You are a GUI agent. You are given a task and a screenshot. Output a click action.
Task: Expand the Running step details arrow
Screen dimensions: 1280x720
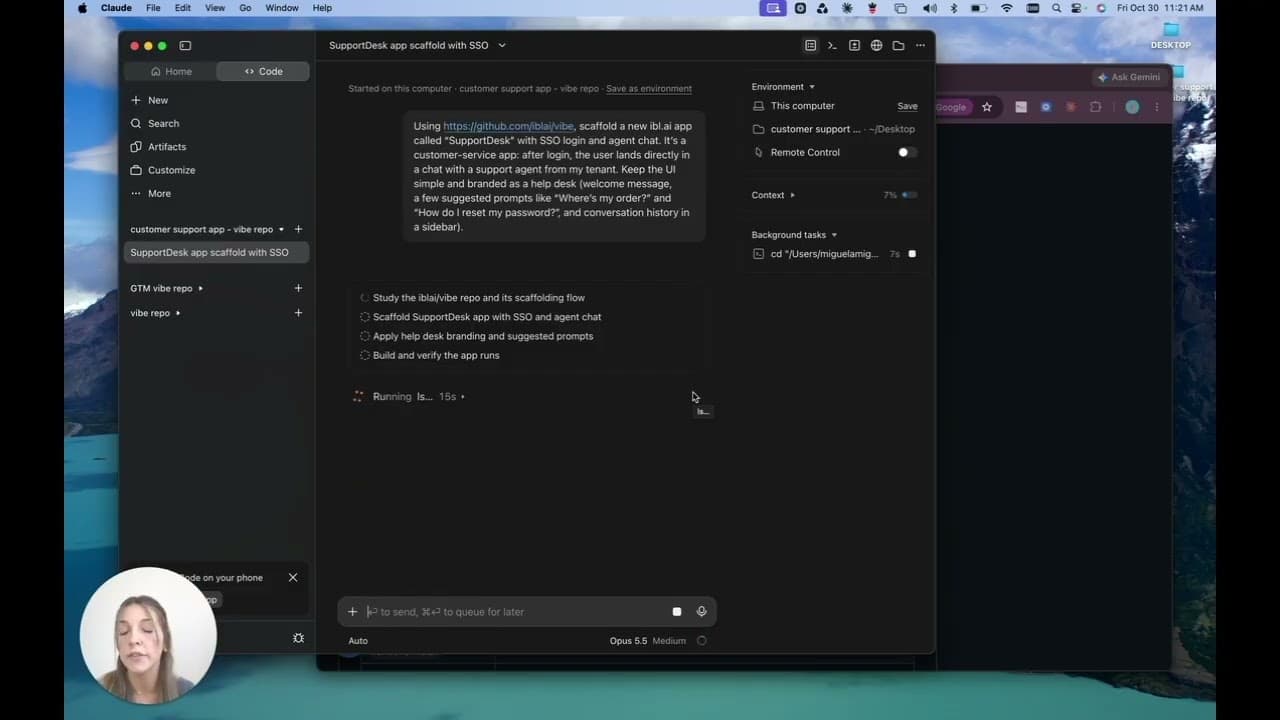click(462, 397)
